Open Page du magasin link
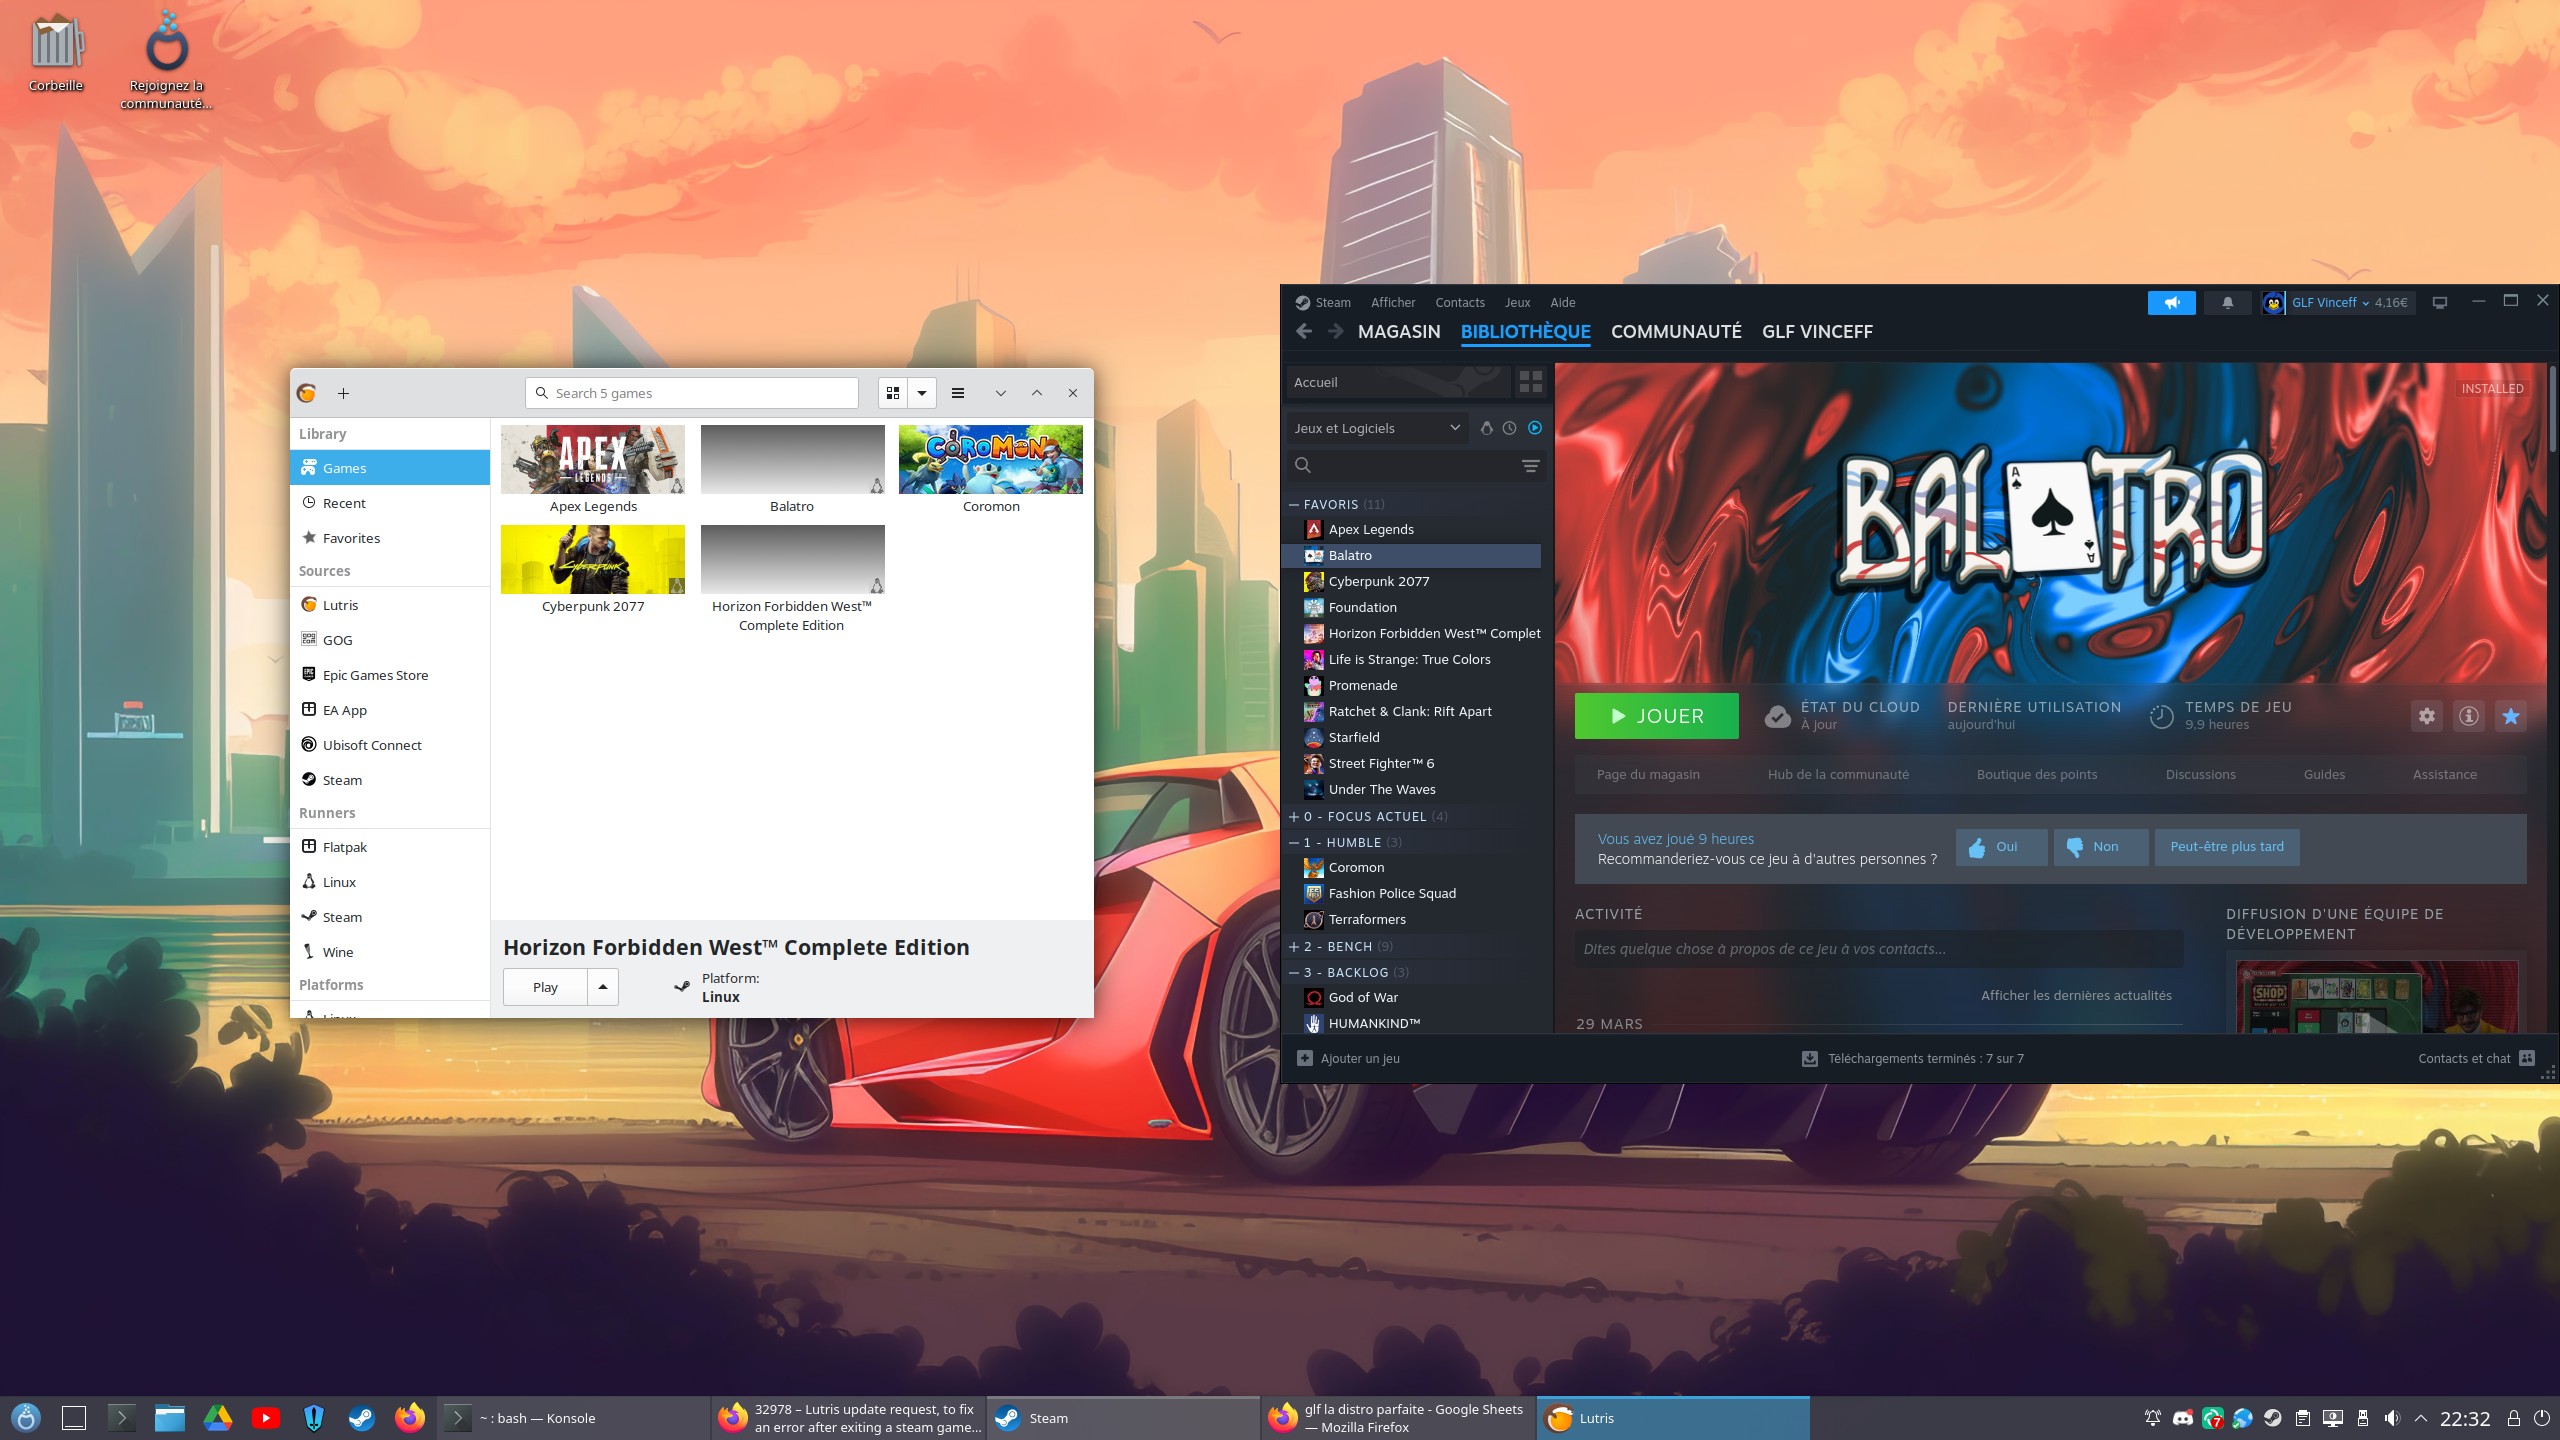Viewport: 2560px width, 1440px height. pos(1648,774)
